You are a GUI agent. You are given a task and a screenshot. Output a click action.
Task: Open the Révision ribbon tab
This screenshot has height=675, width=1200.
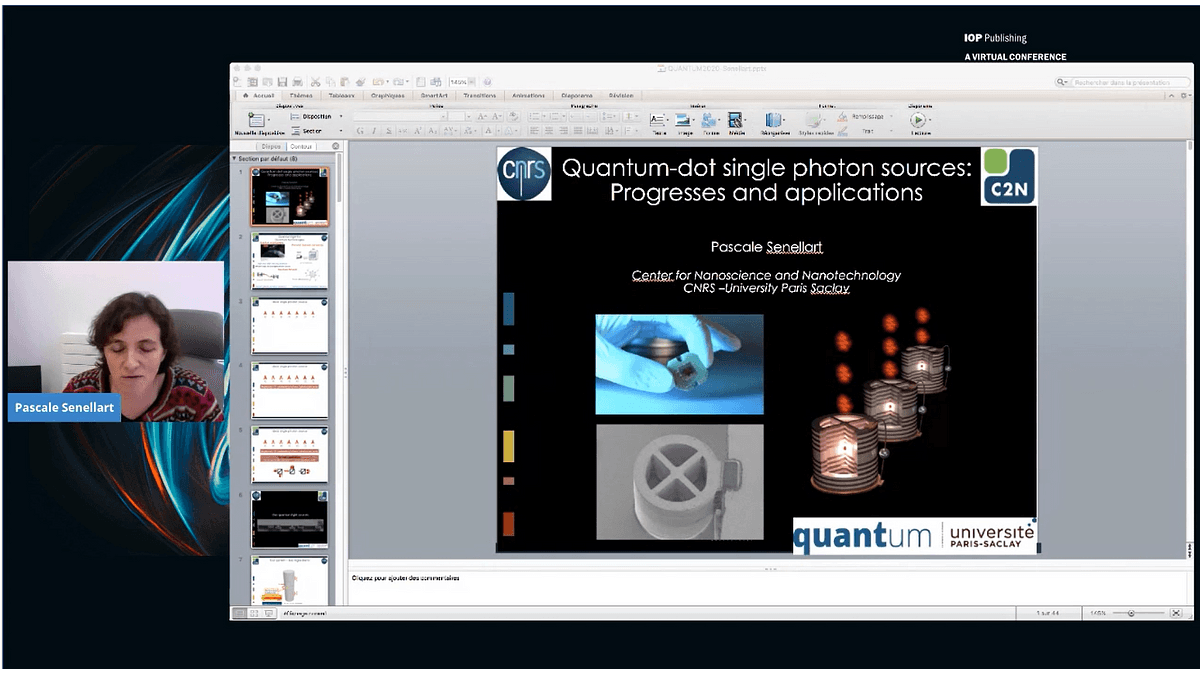click(x=621, y=96)
